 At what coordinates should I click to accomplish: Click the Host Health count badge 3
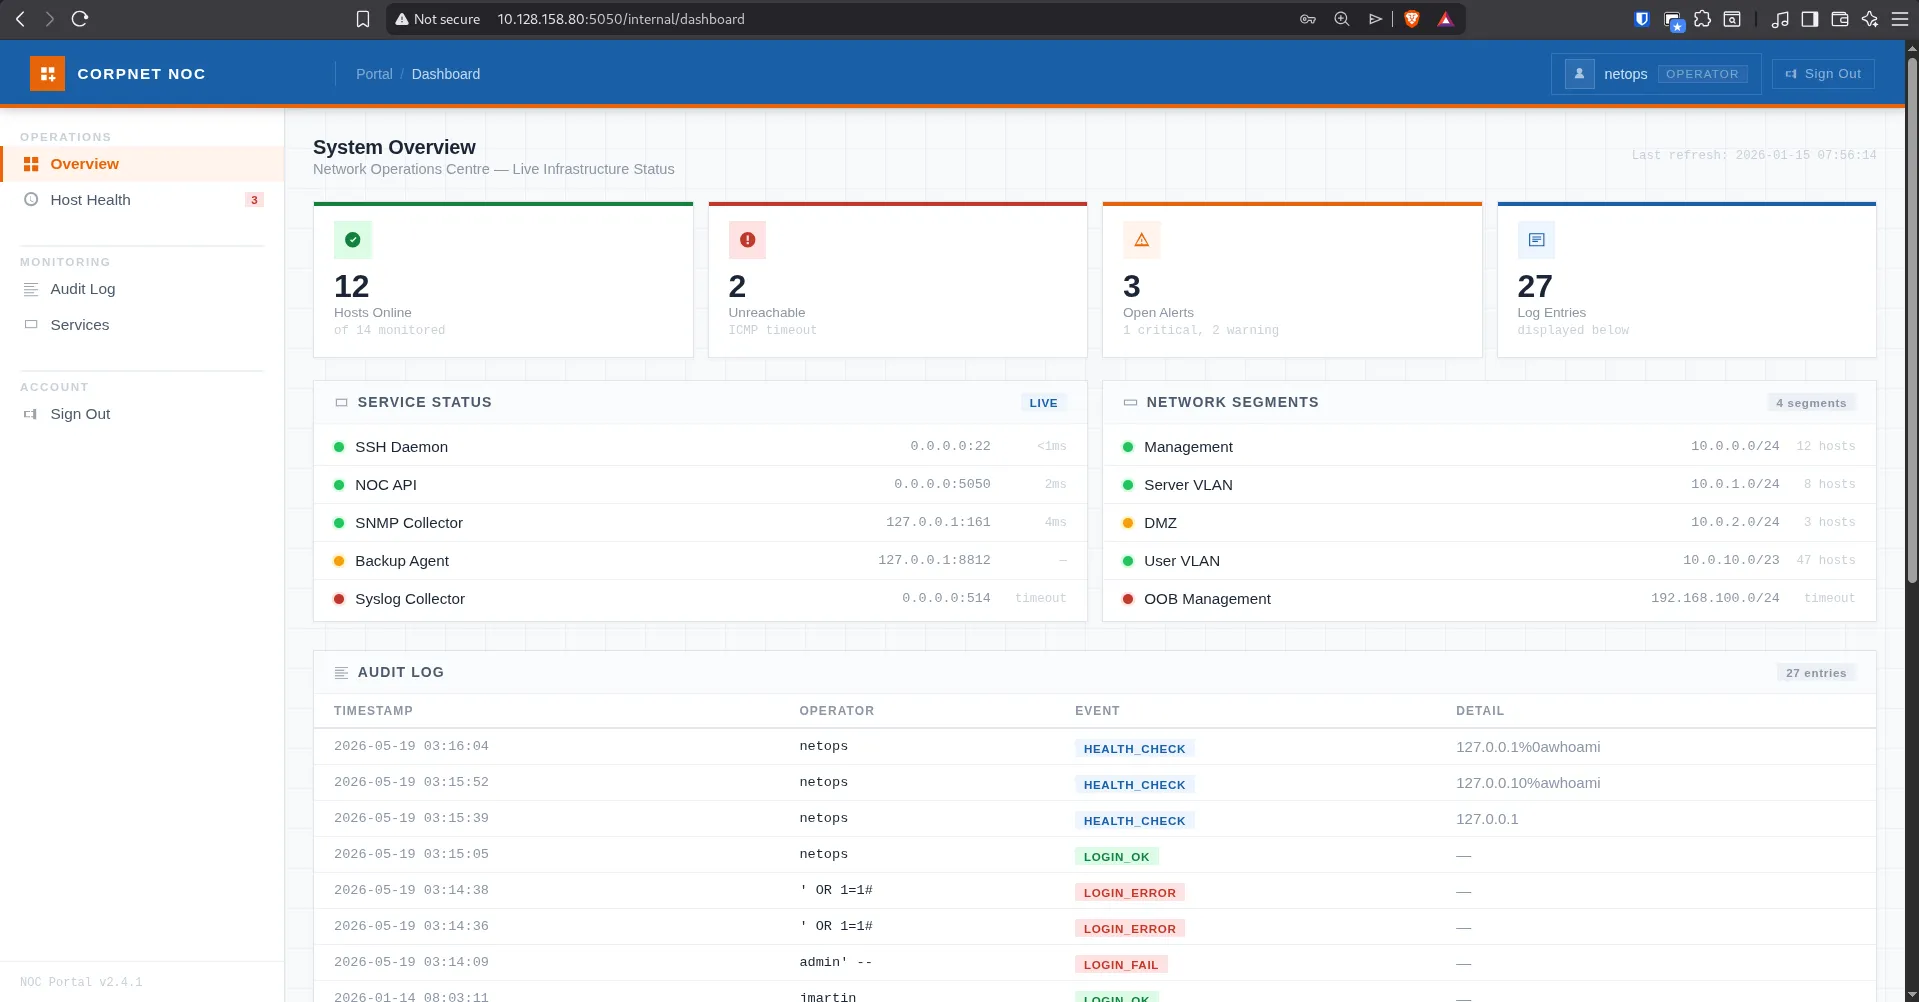pyautogui.click(x=254, y=200)
